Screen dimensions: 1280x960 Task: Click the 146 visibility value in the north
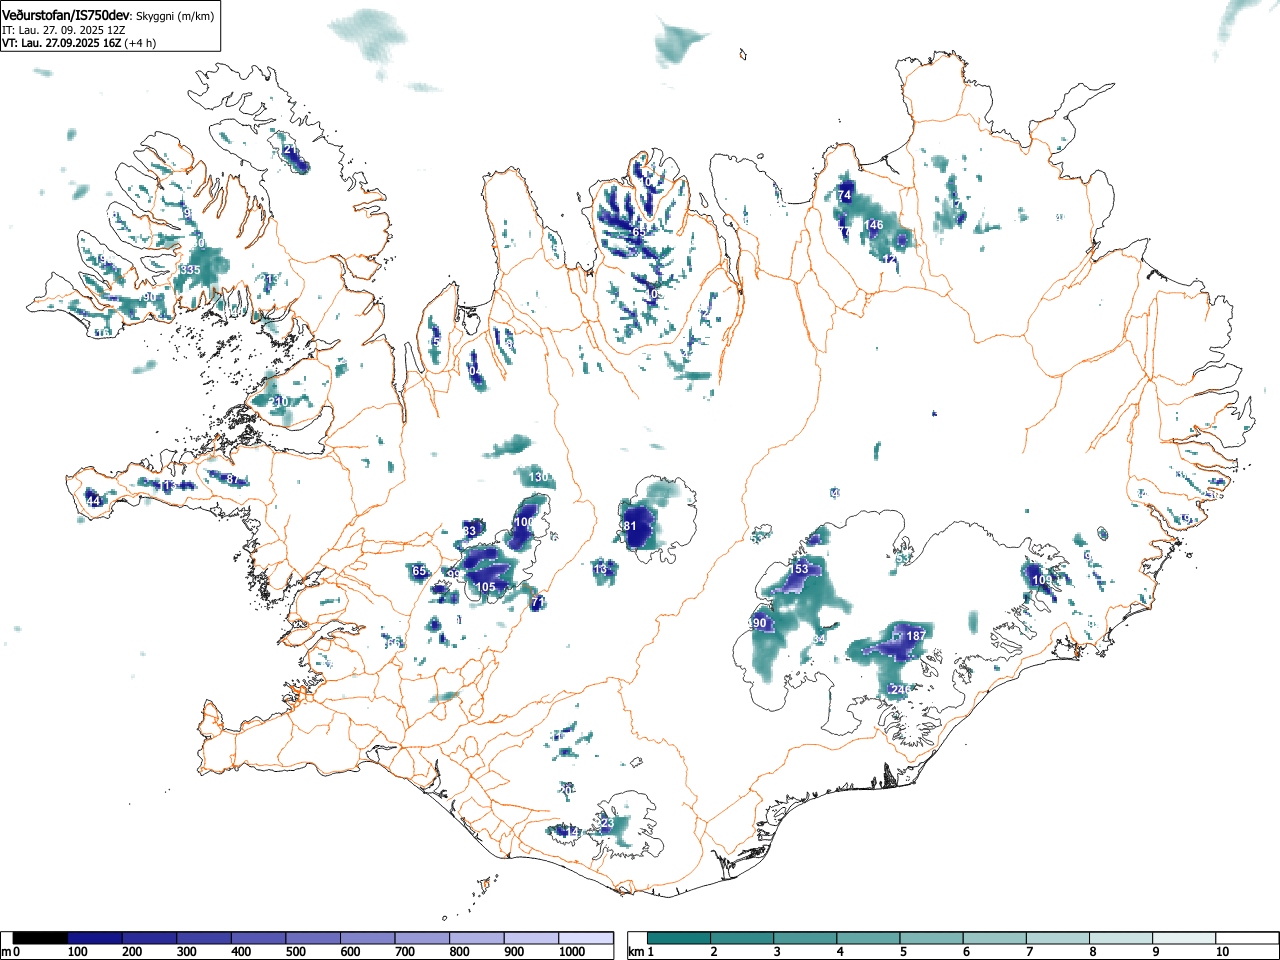[874, 225]
